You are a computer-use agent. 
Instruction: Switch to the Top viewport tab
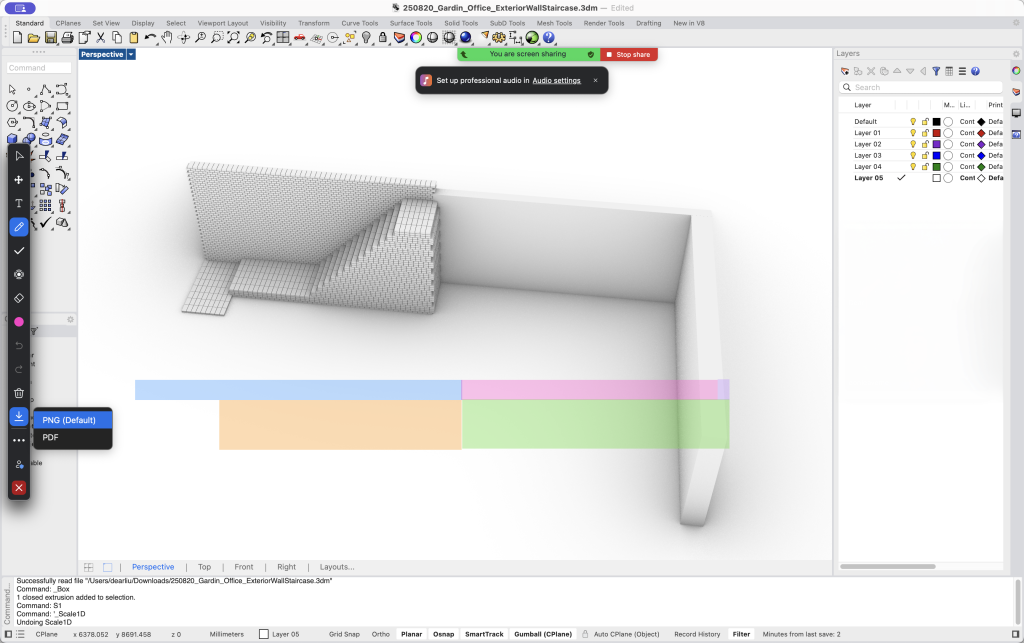coord(204,567)
